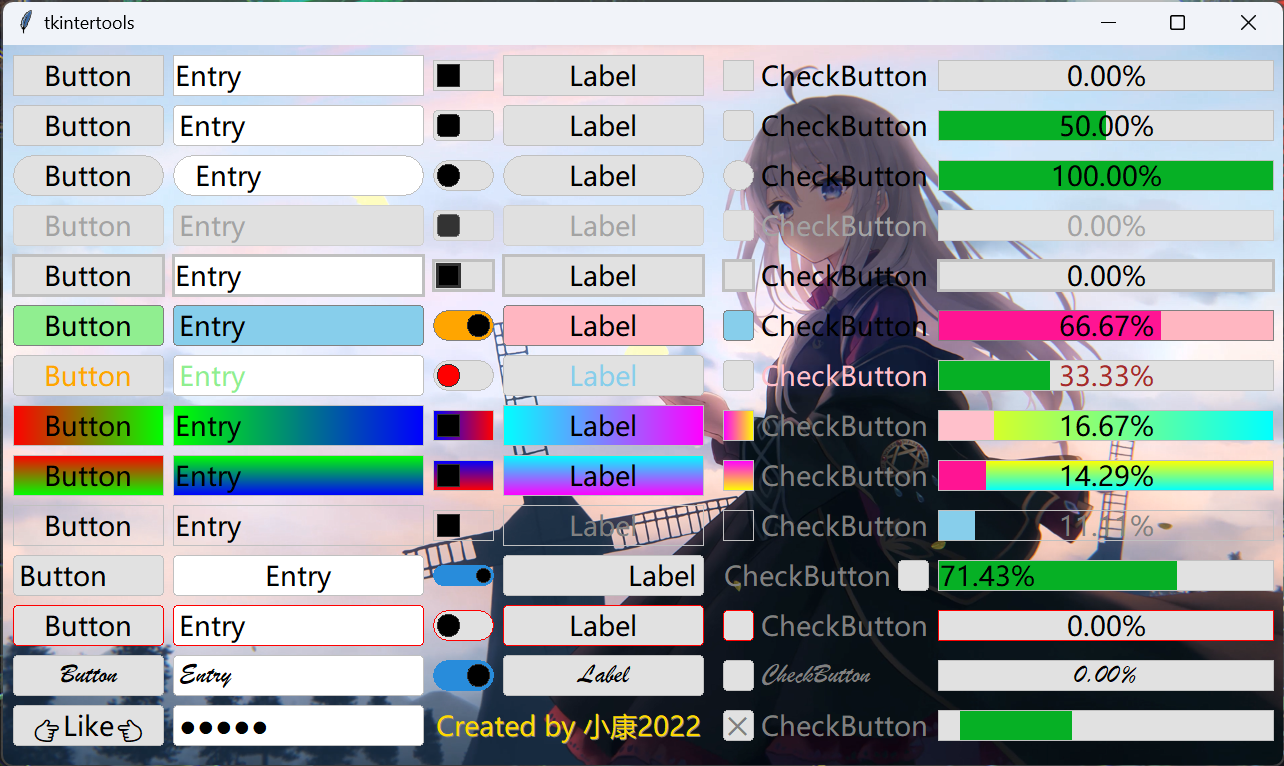Screen dimensions: 1284x766
Task: Focus the red-outlined Entry field
Action: click(298, 626)
